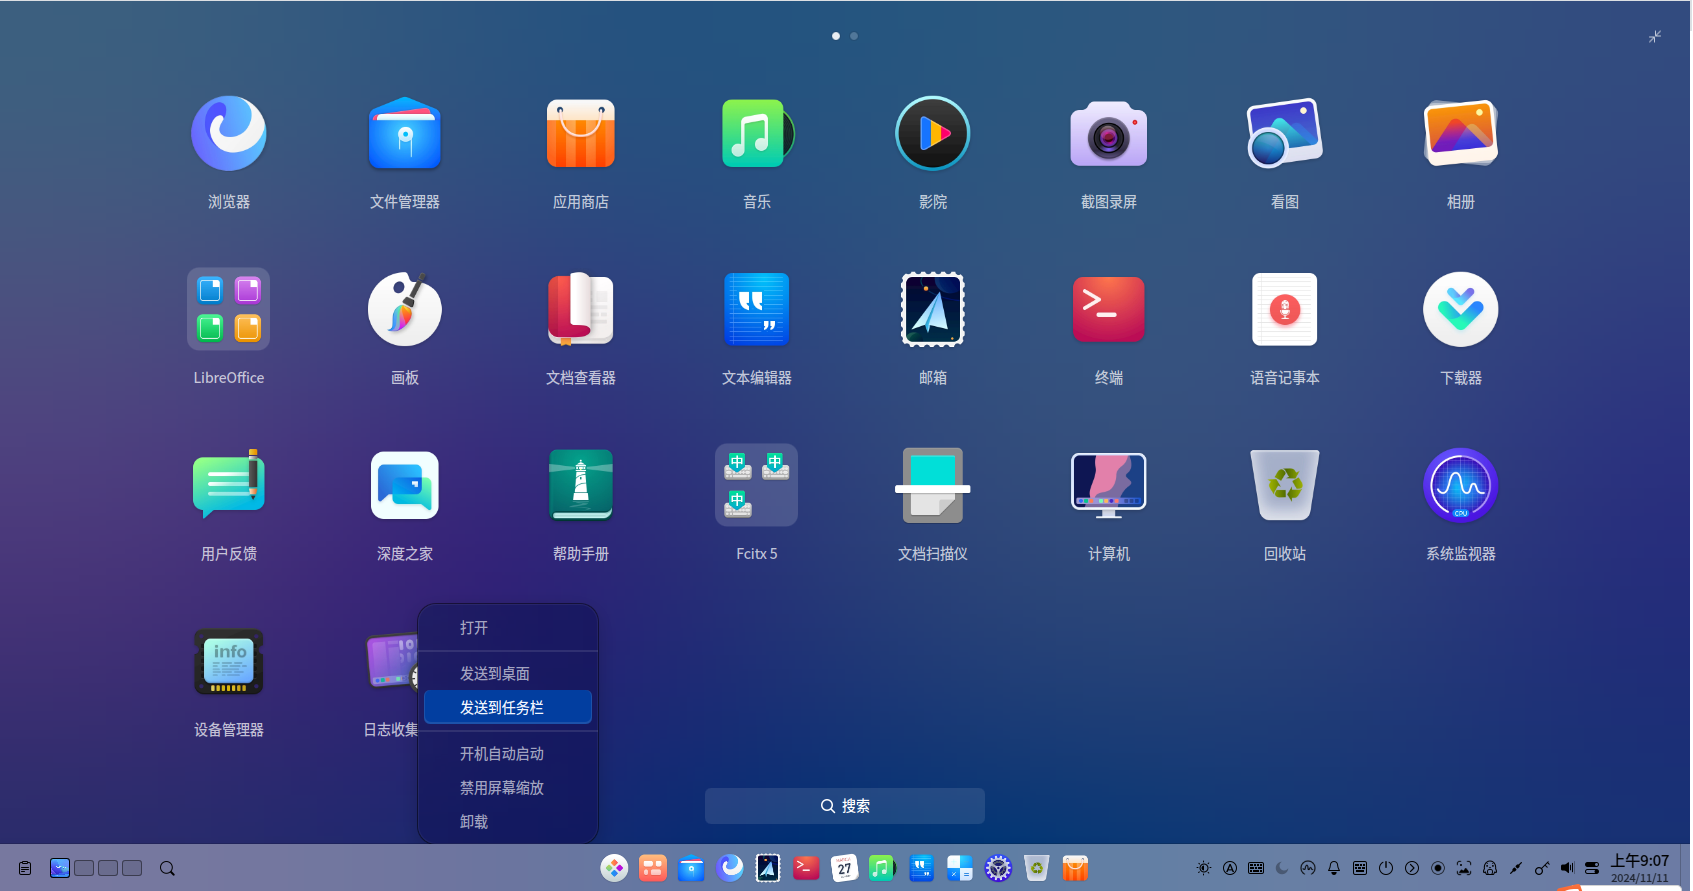
Task: Launch the 系统监视器 system monitor
Action: [x=1461, y=486]
